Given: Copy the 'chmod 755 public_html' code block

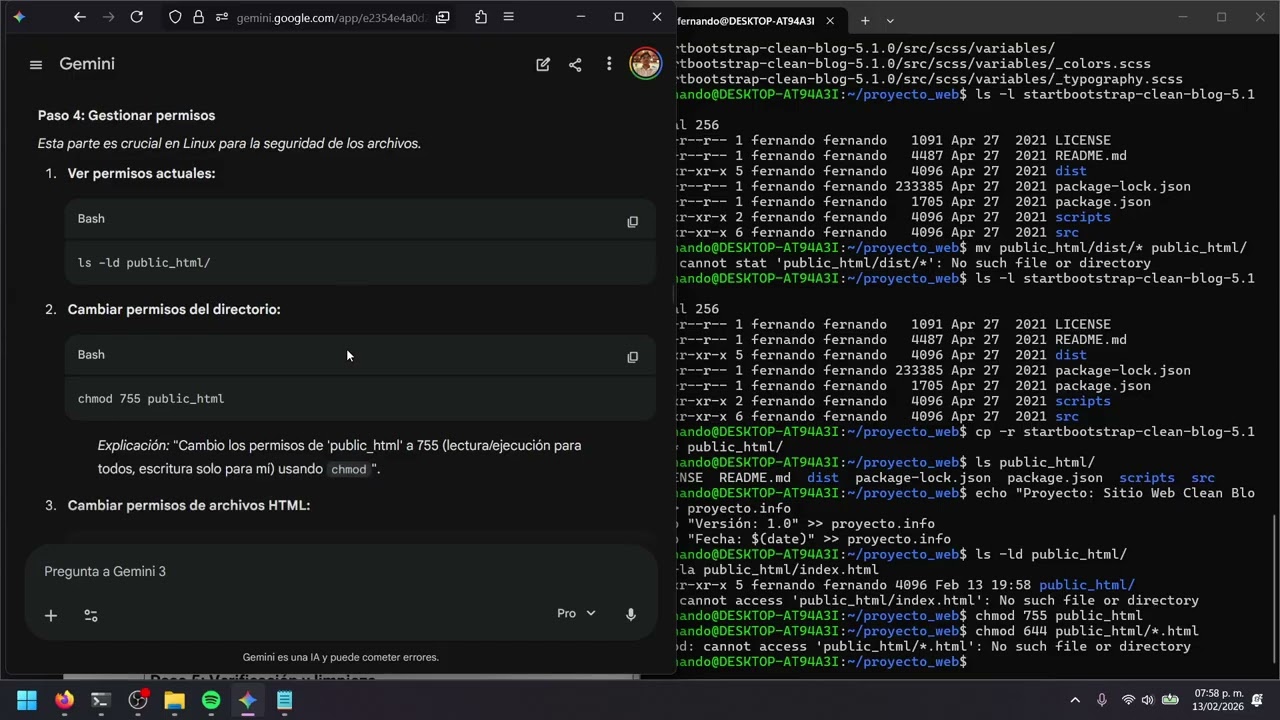Looking at the screenshot, I should point(632,357).
